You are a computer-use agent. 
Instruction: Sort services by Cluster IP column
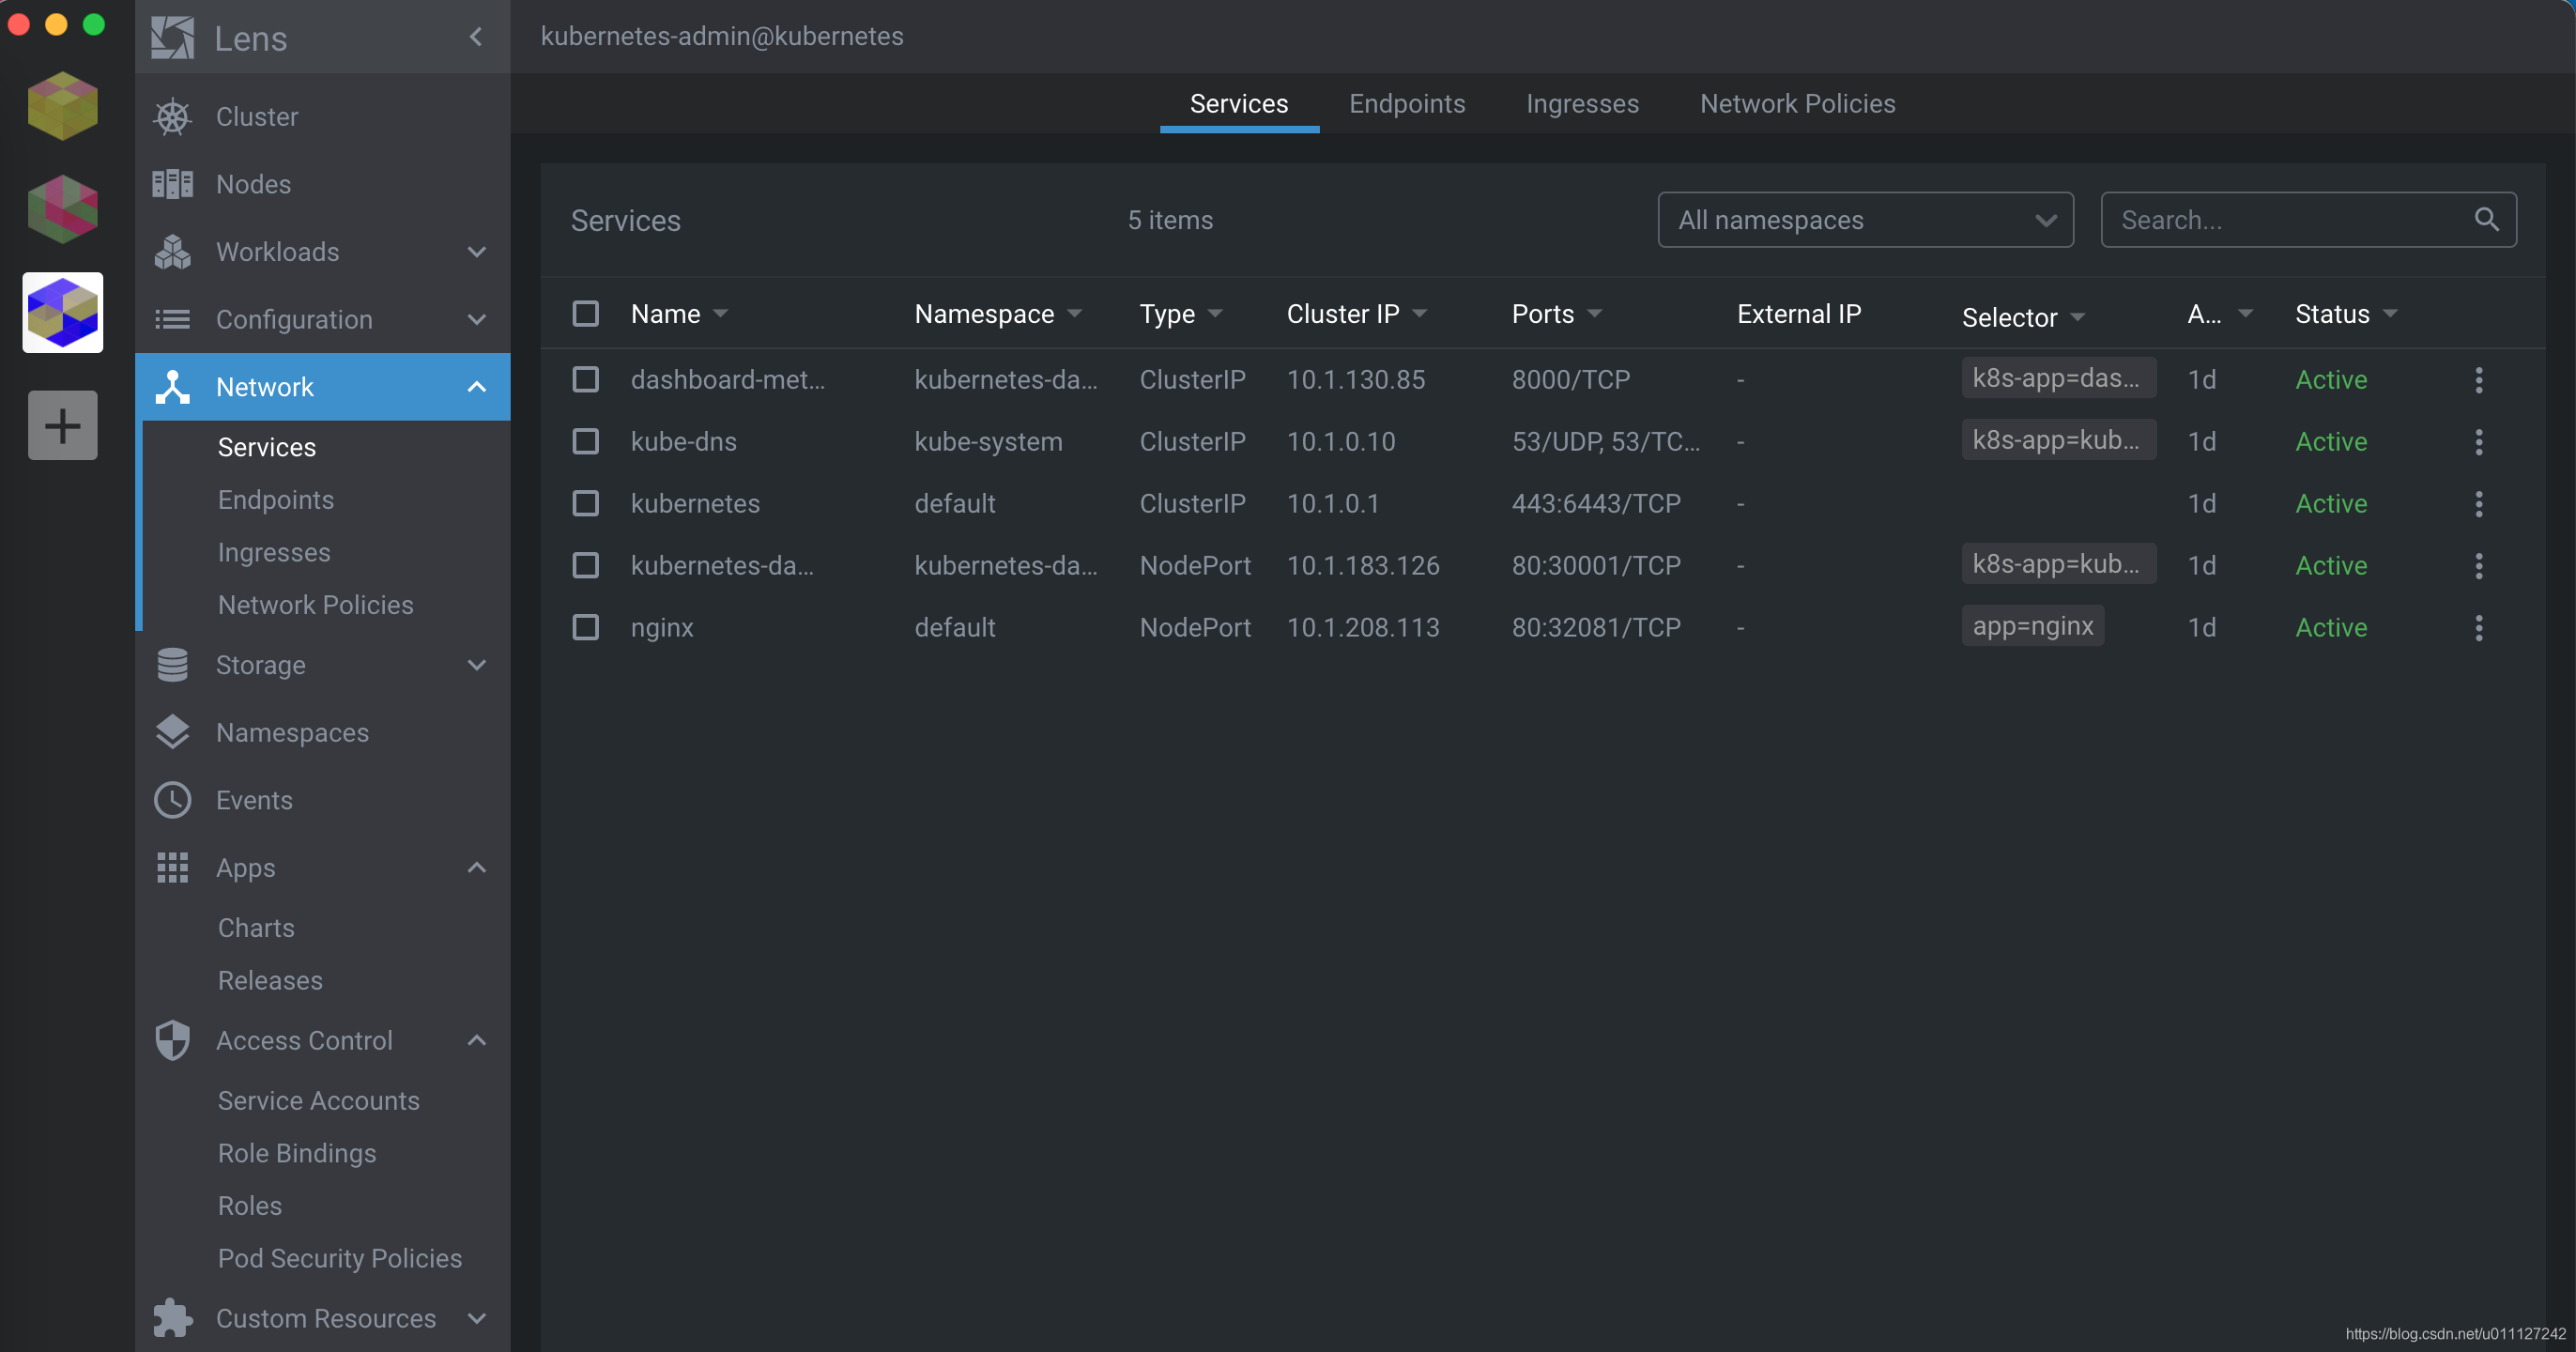tap(1357, 314)
